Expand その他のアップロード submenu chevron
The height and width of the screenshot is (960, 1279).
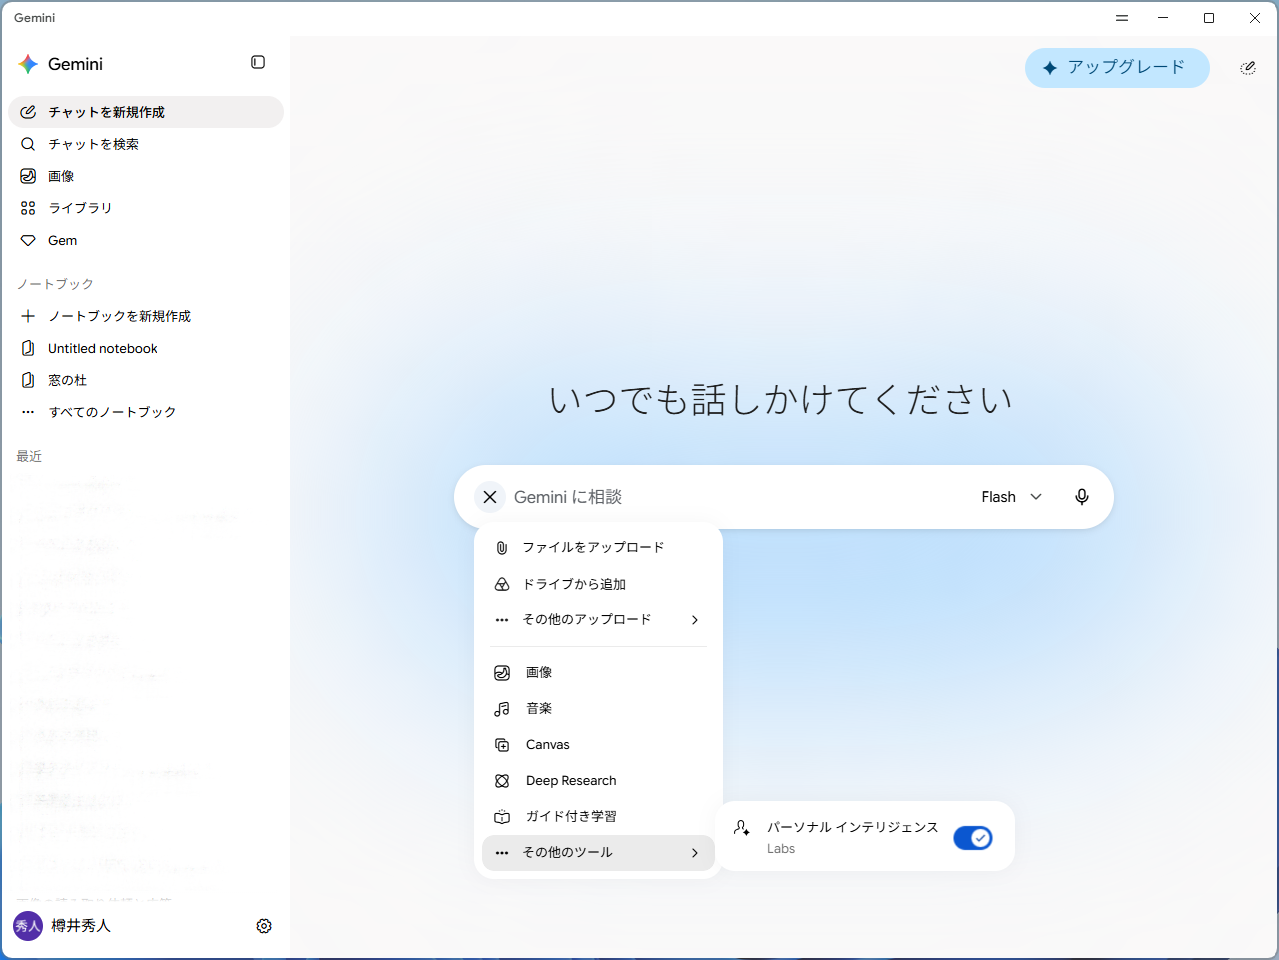695,620
